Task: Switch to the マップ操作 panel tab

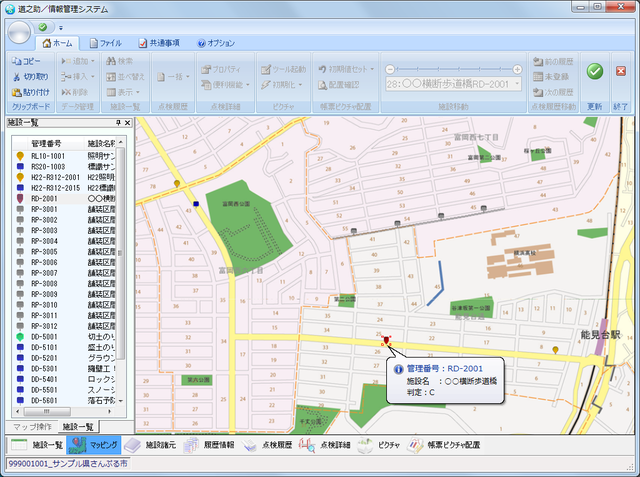Action: tap(32, 427)
